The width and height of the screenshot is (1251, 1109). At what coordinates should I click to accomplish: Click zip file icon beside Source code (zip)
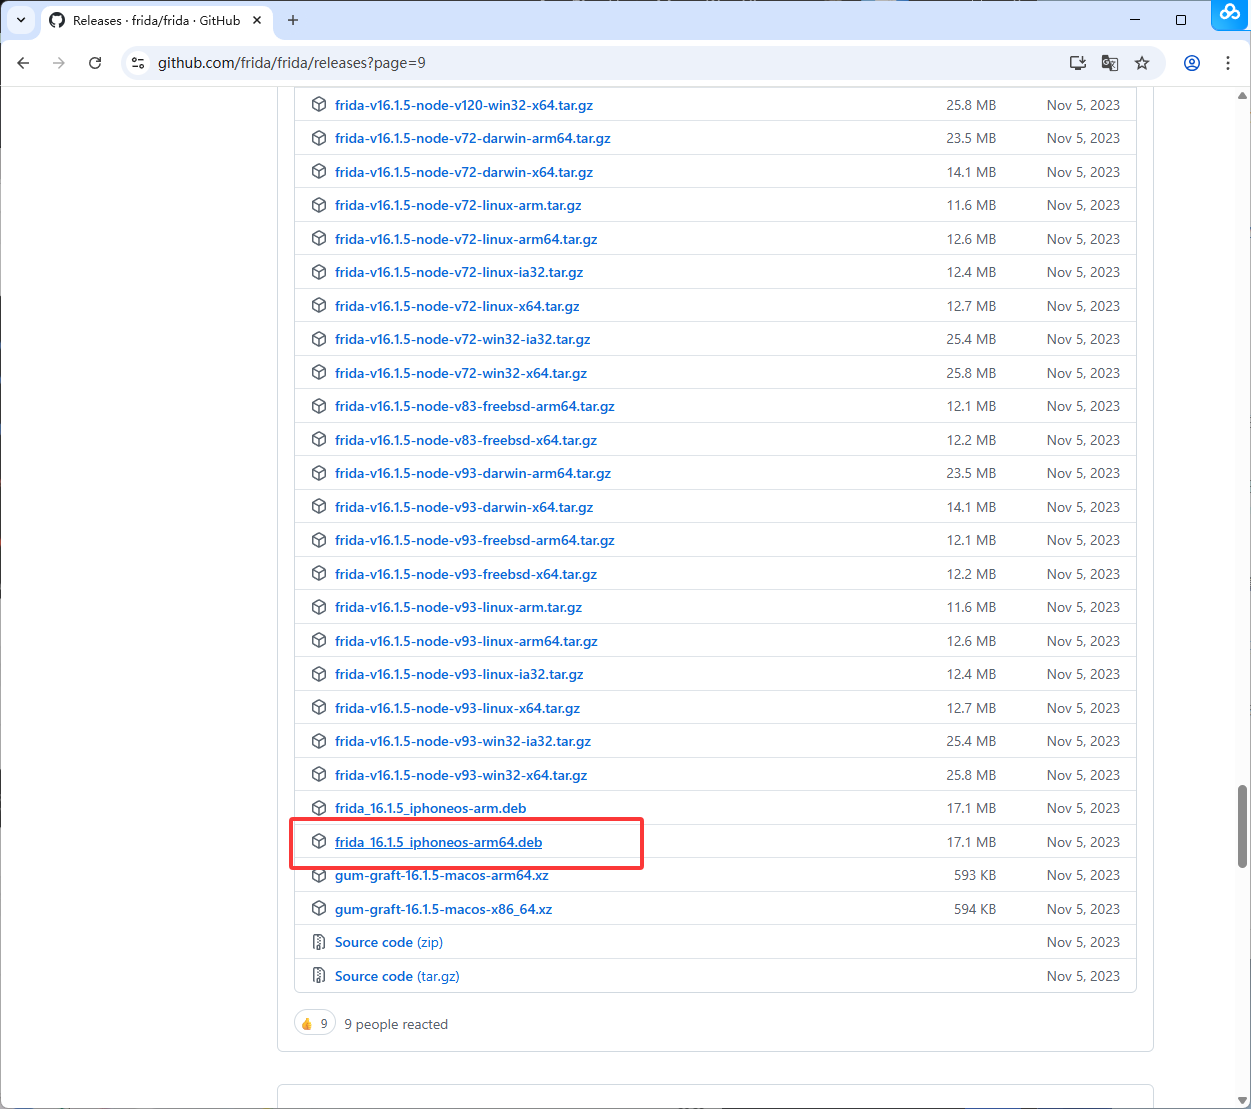[x=319, y=941]
